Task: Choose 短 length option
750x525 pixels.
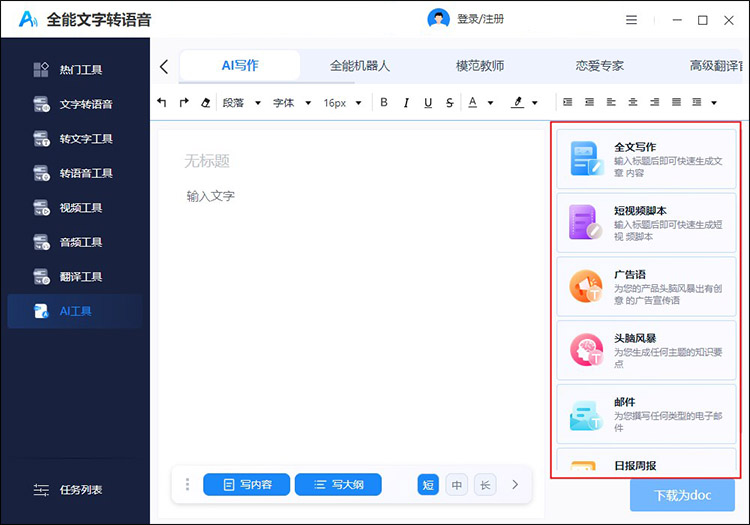Action: 428,485
